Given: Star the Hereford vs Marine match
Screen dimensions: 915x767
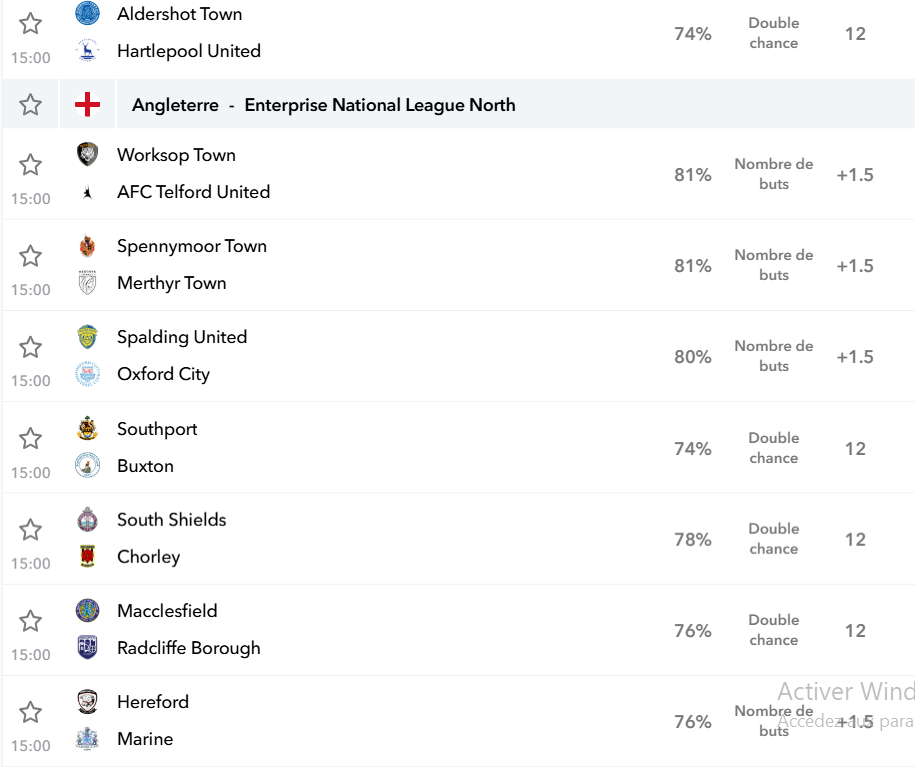Looking at the screenshot, I should pos(30,712).
